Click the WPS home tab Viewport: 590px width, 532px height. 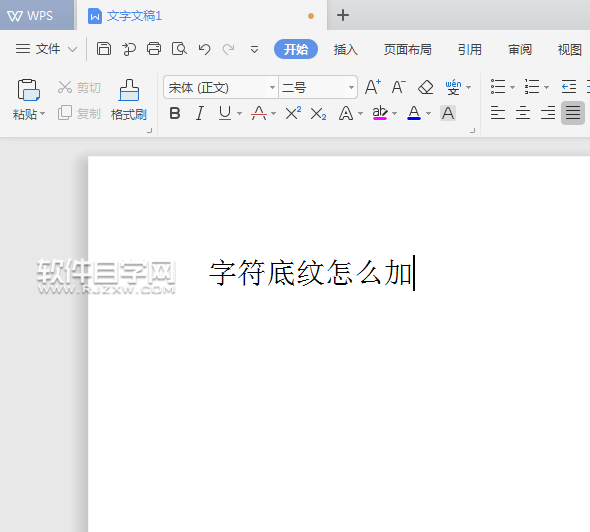tap(37, 15)
